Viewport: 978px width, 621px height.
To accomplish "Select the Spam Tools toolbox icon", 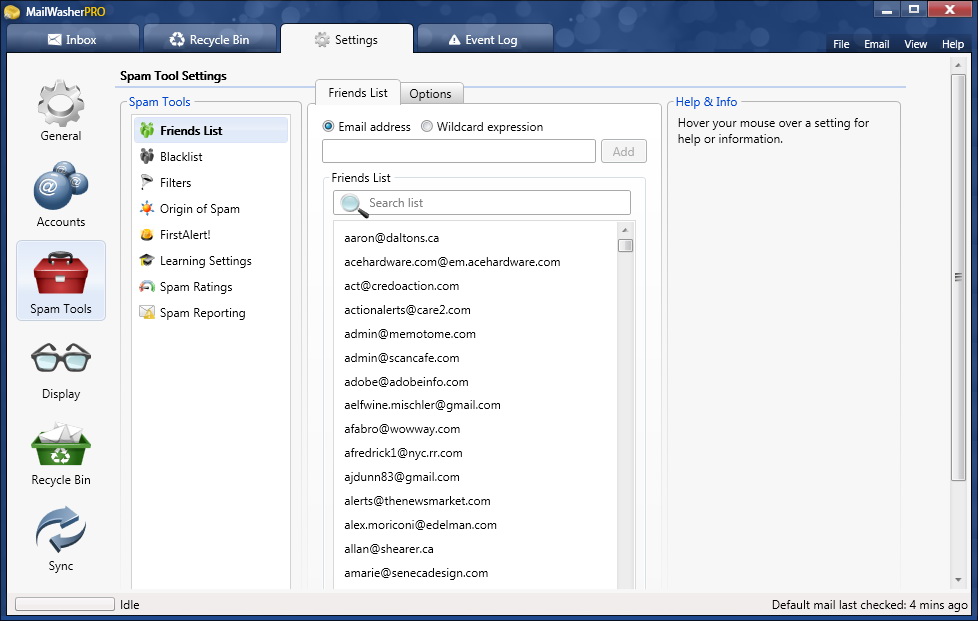I will (61, 273).
